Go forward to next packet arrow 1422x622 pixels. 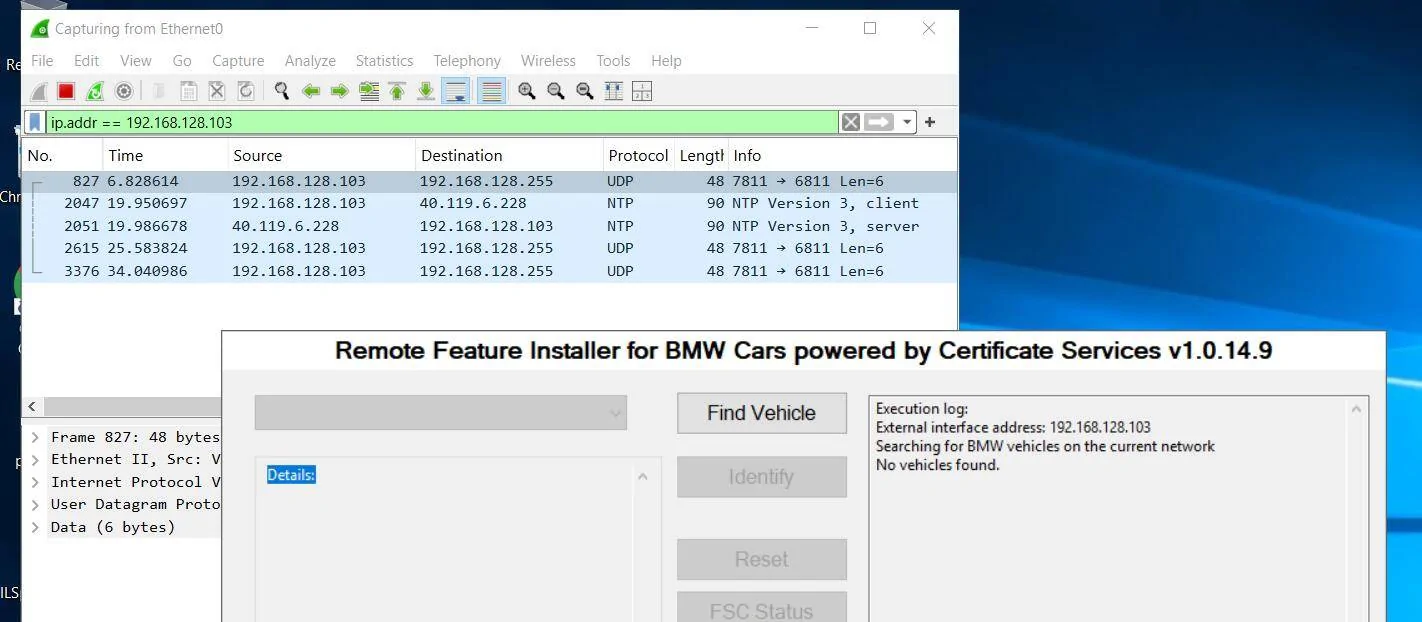[x=340, y=91]
